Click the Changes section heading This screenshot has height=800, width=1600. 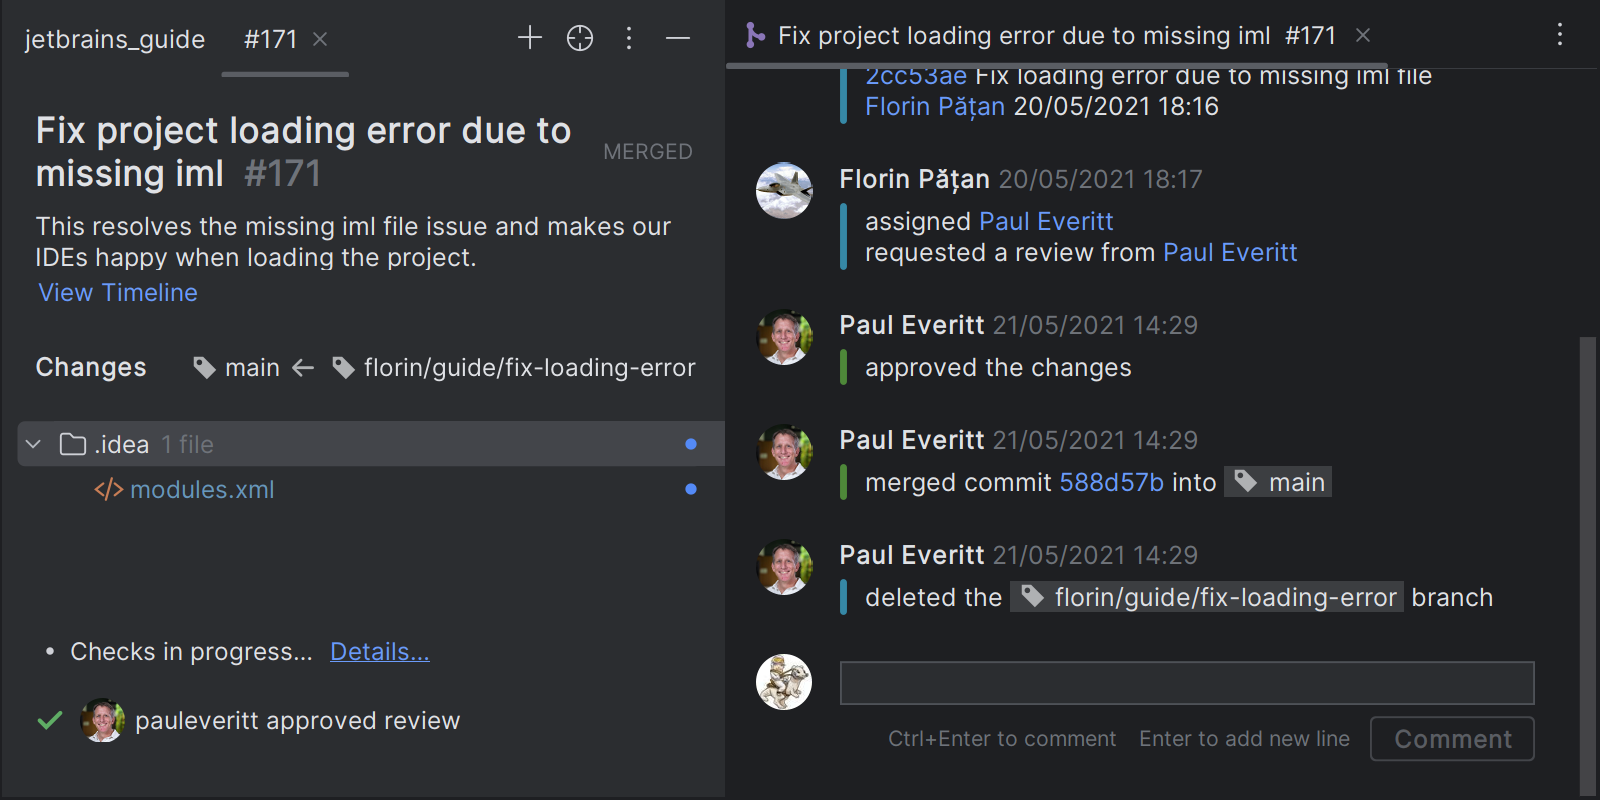click(91, 368)
